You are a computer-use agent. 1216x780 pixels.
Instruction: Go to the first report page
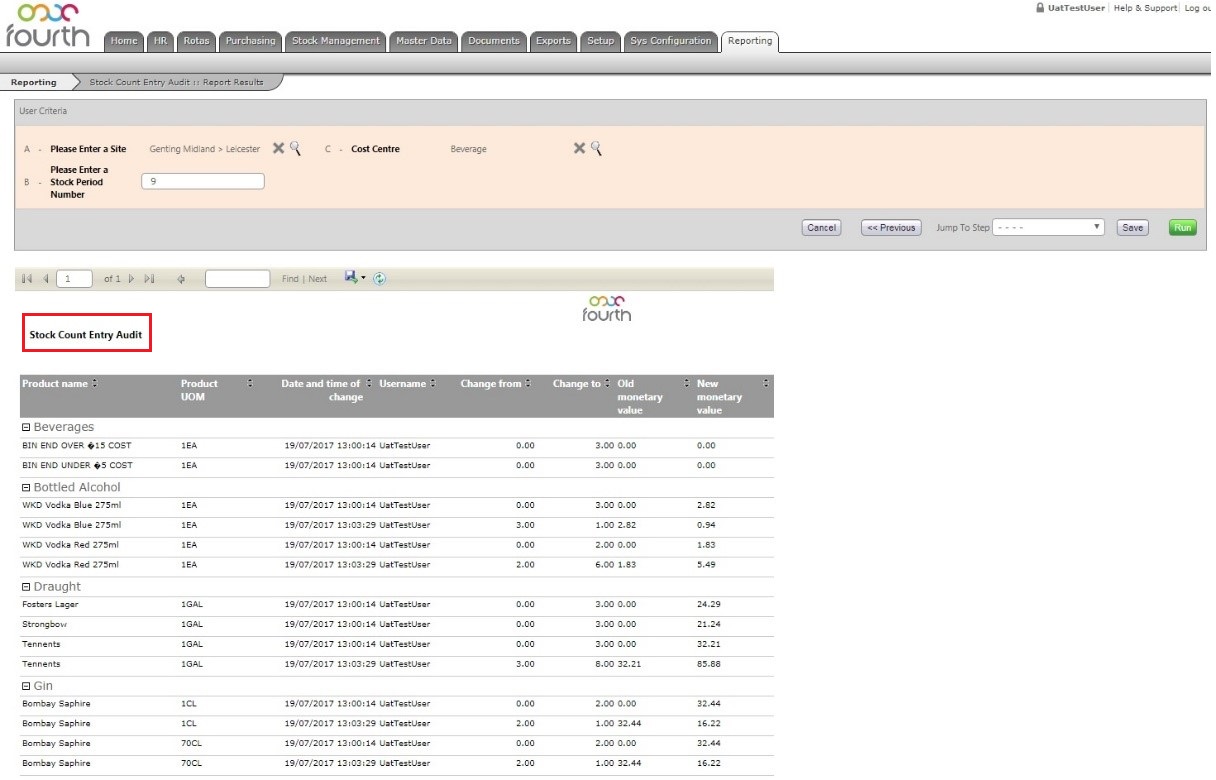(x=27, y=279)
